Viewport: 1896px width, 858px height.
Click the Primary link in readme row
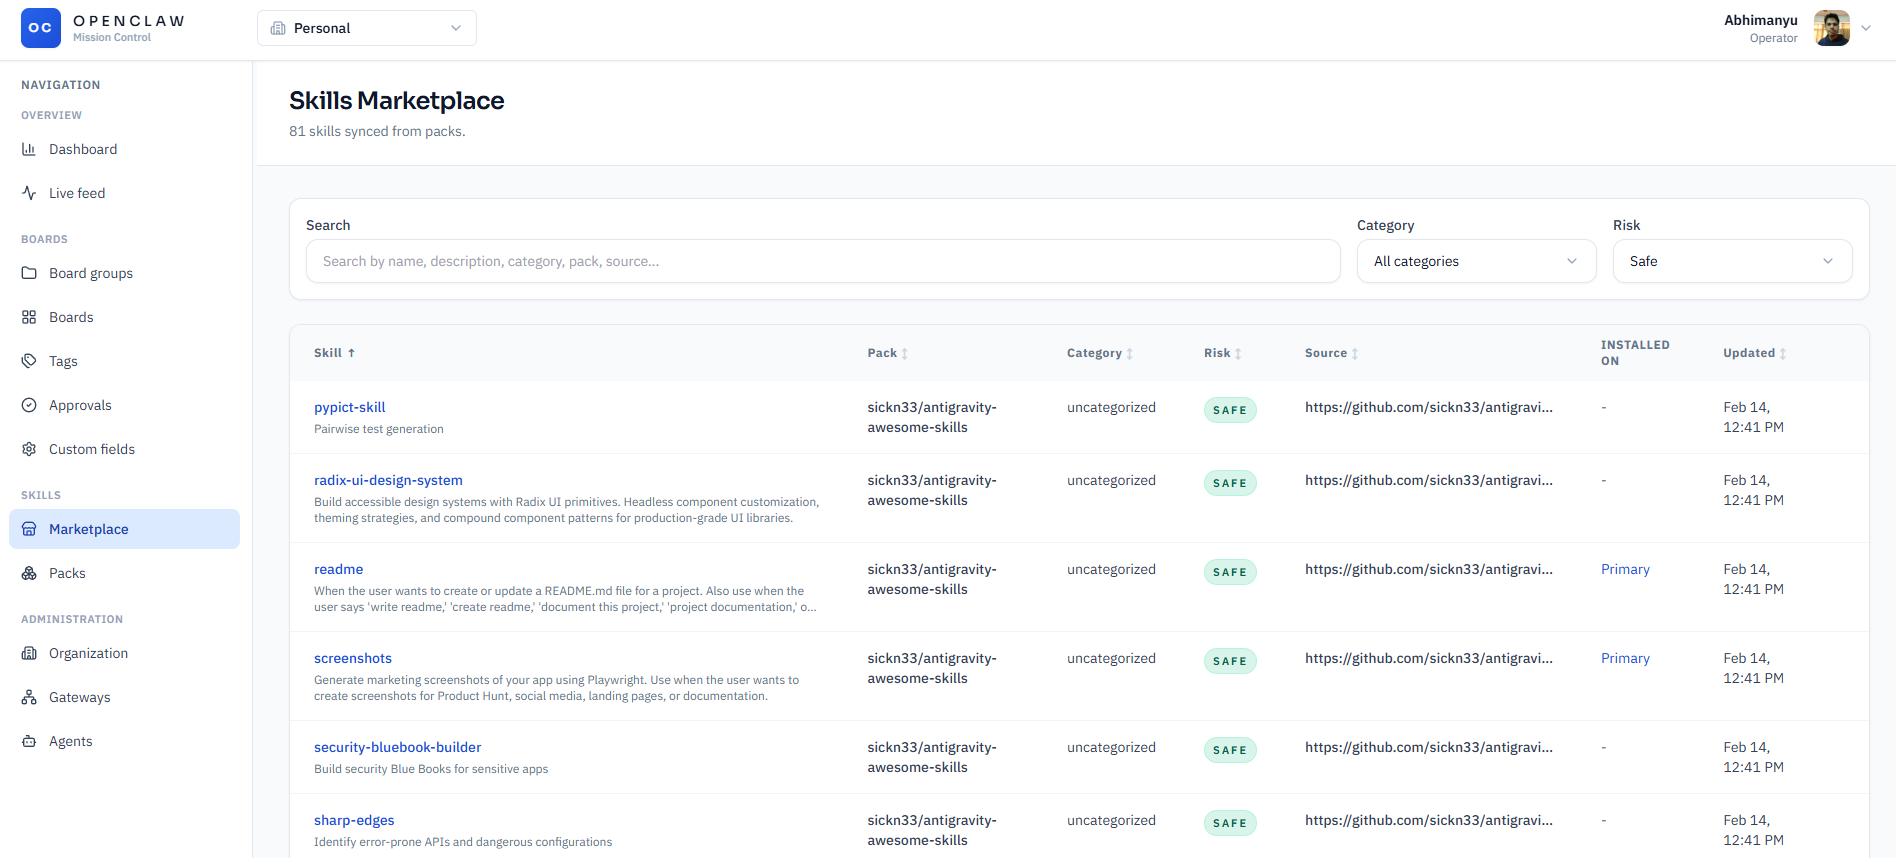point(1625,569)
